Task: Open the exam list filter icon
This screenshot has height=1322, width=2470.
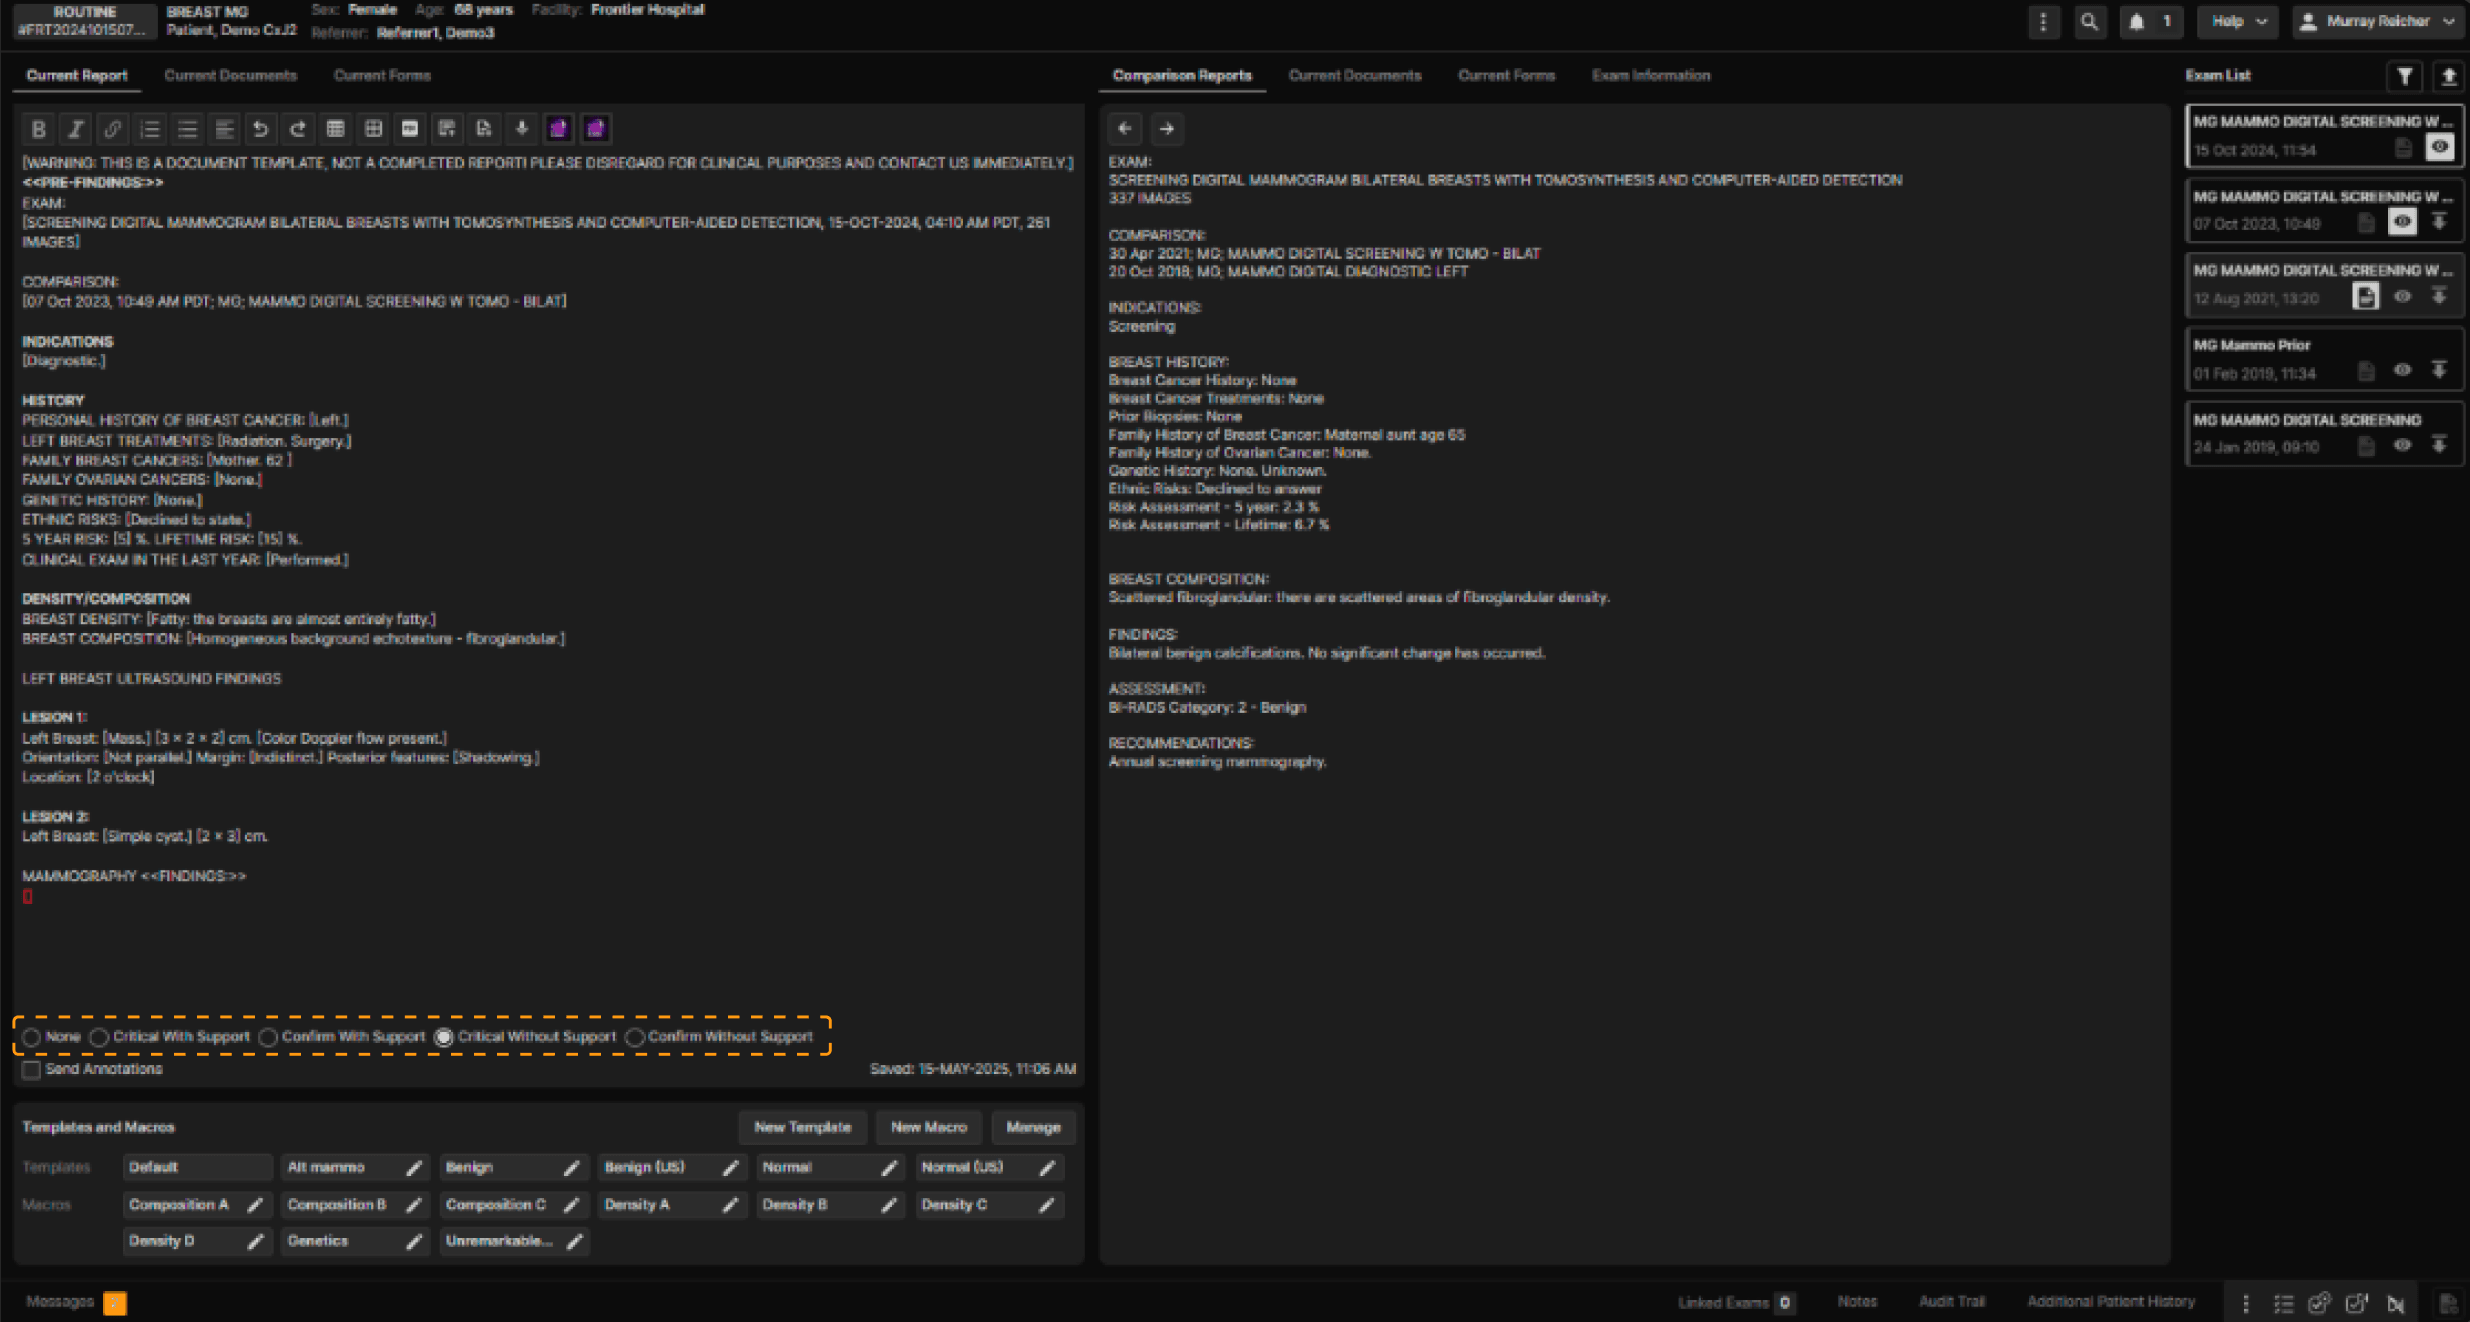Action: point(2404,76)
